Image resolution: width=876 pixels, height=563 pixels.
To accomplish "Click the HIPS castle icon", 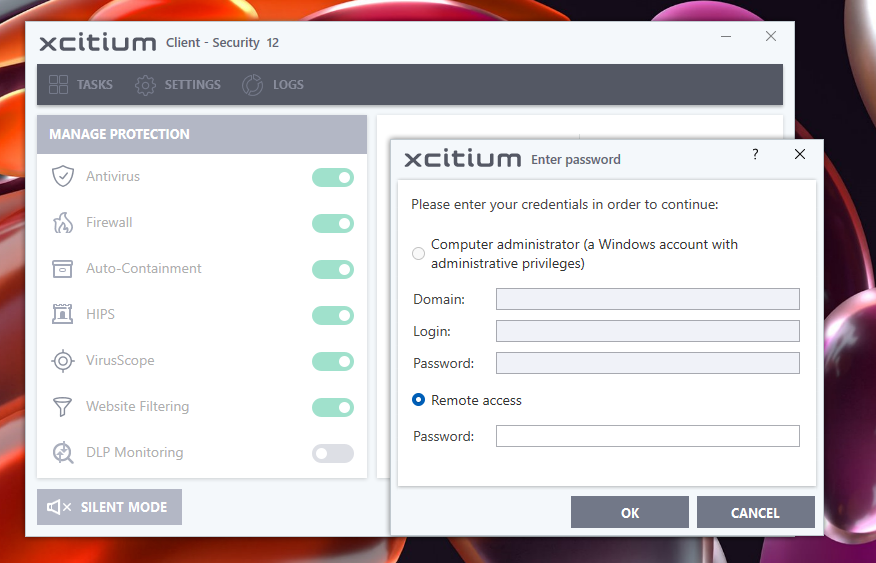I will click(63, 315).
